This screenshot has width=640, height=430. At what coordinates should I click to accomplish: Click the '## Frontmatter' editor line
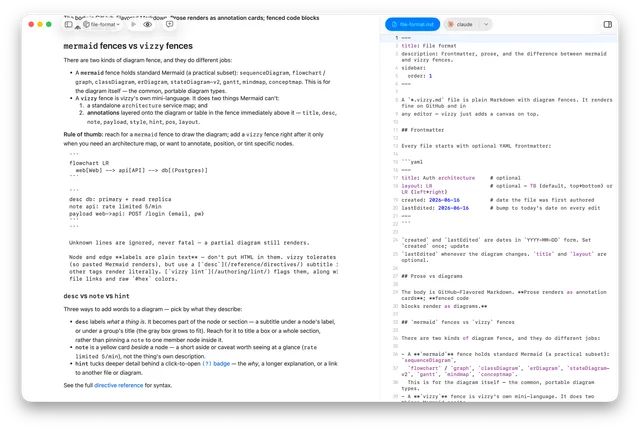422,130
